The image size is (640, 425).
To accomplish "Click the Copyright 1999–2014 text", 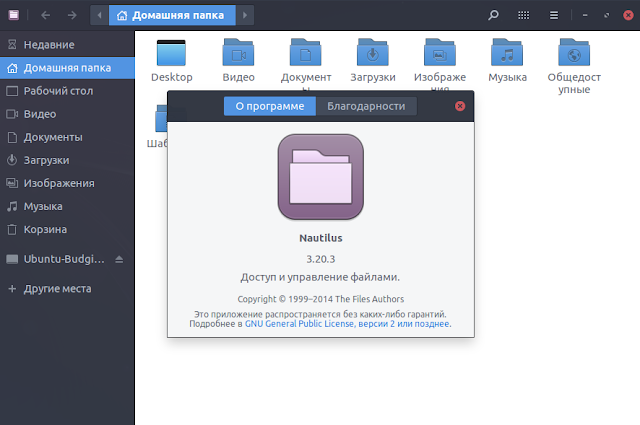I will 321,299.
